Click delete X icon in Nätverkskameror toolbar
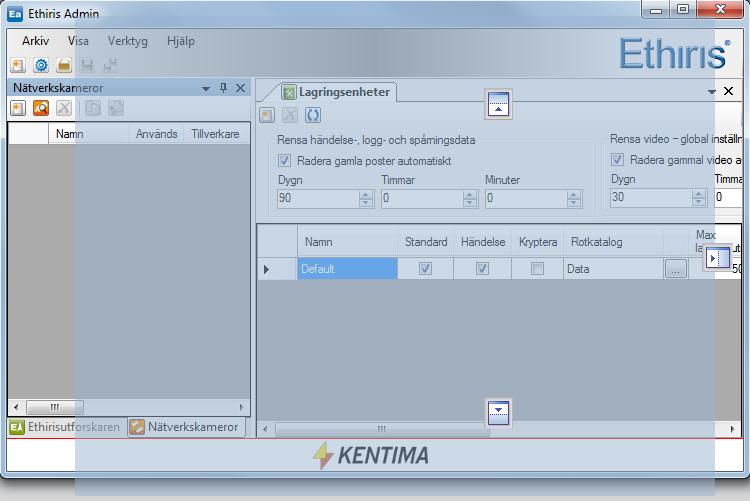 [64, 108]
